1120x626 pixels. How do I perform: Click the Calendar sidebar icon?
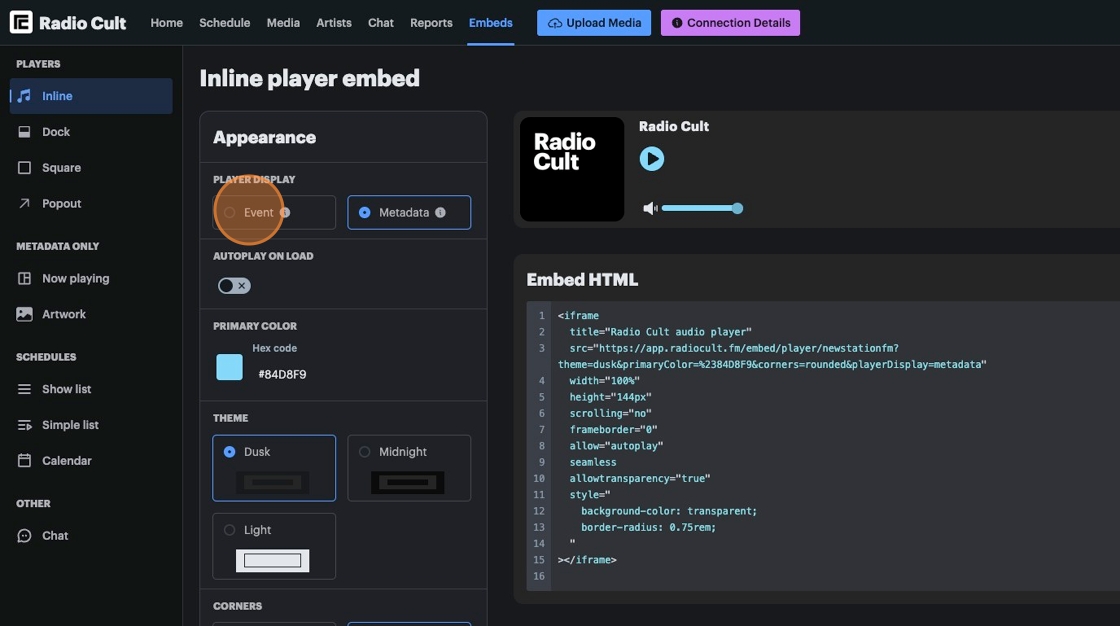[24, 460]
